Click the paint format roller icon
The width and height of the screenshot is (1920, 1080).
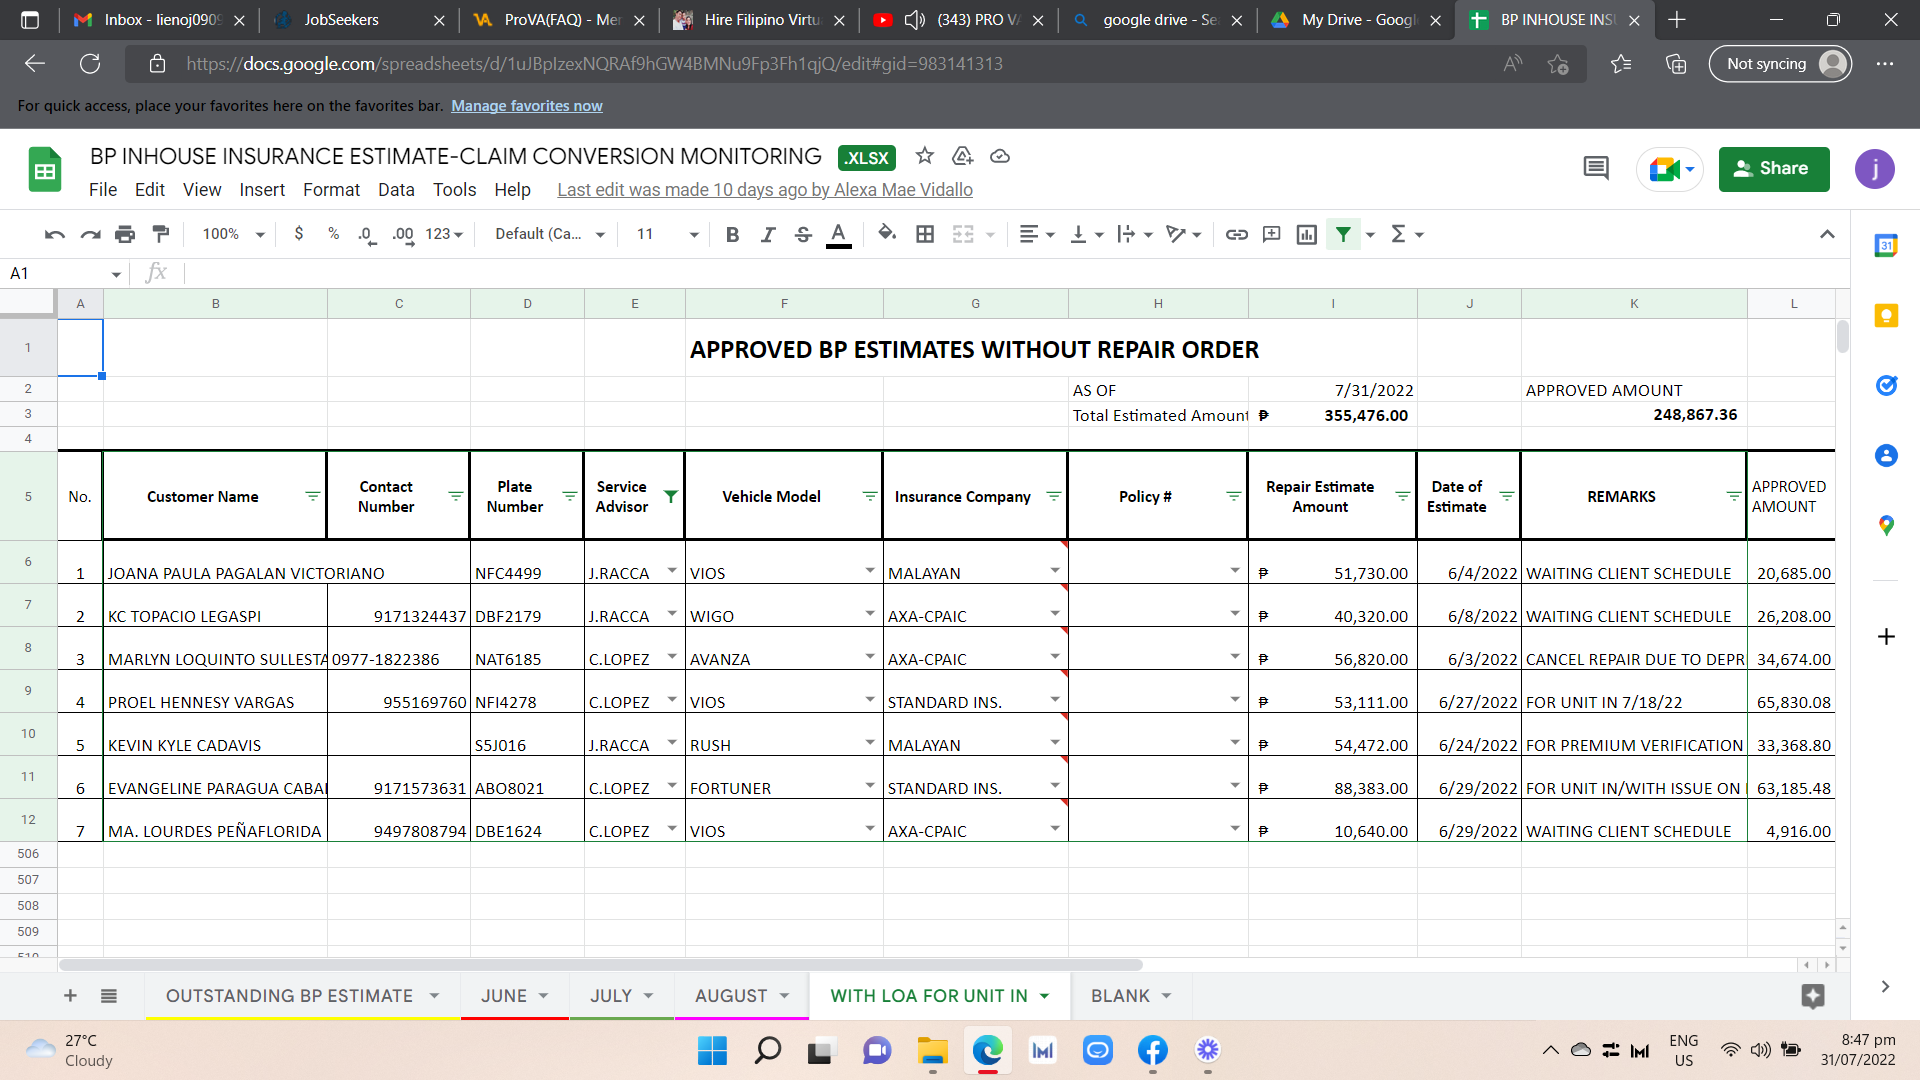[x=161, y=234]
